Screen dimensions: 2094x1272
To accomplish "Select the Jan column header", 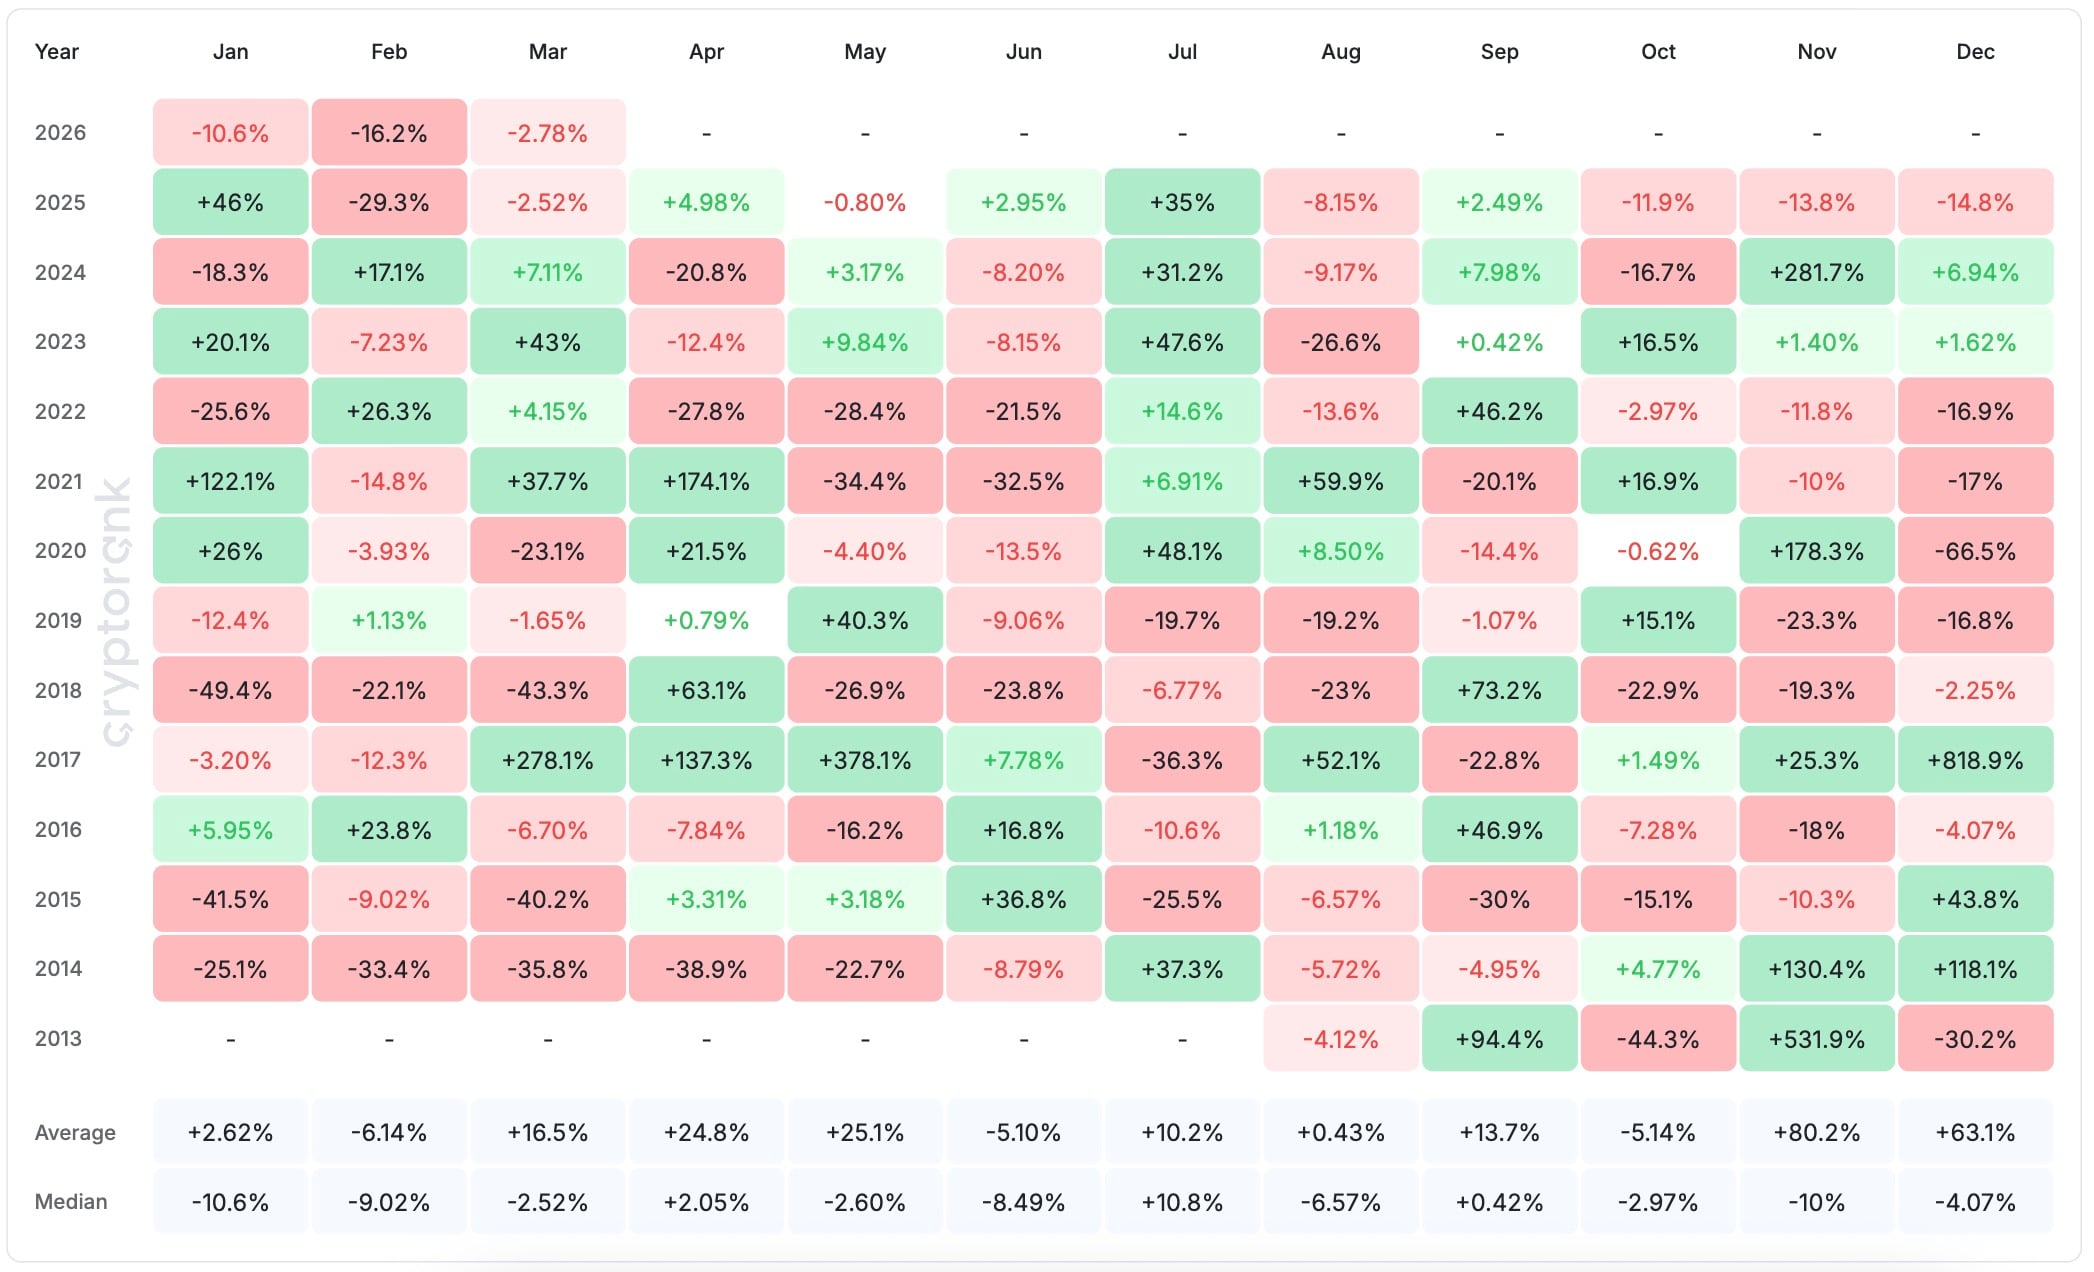I will pos(230,52).
